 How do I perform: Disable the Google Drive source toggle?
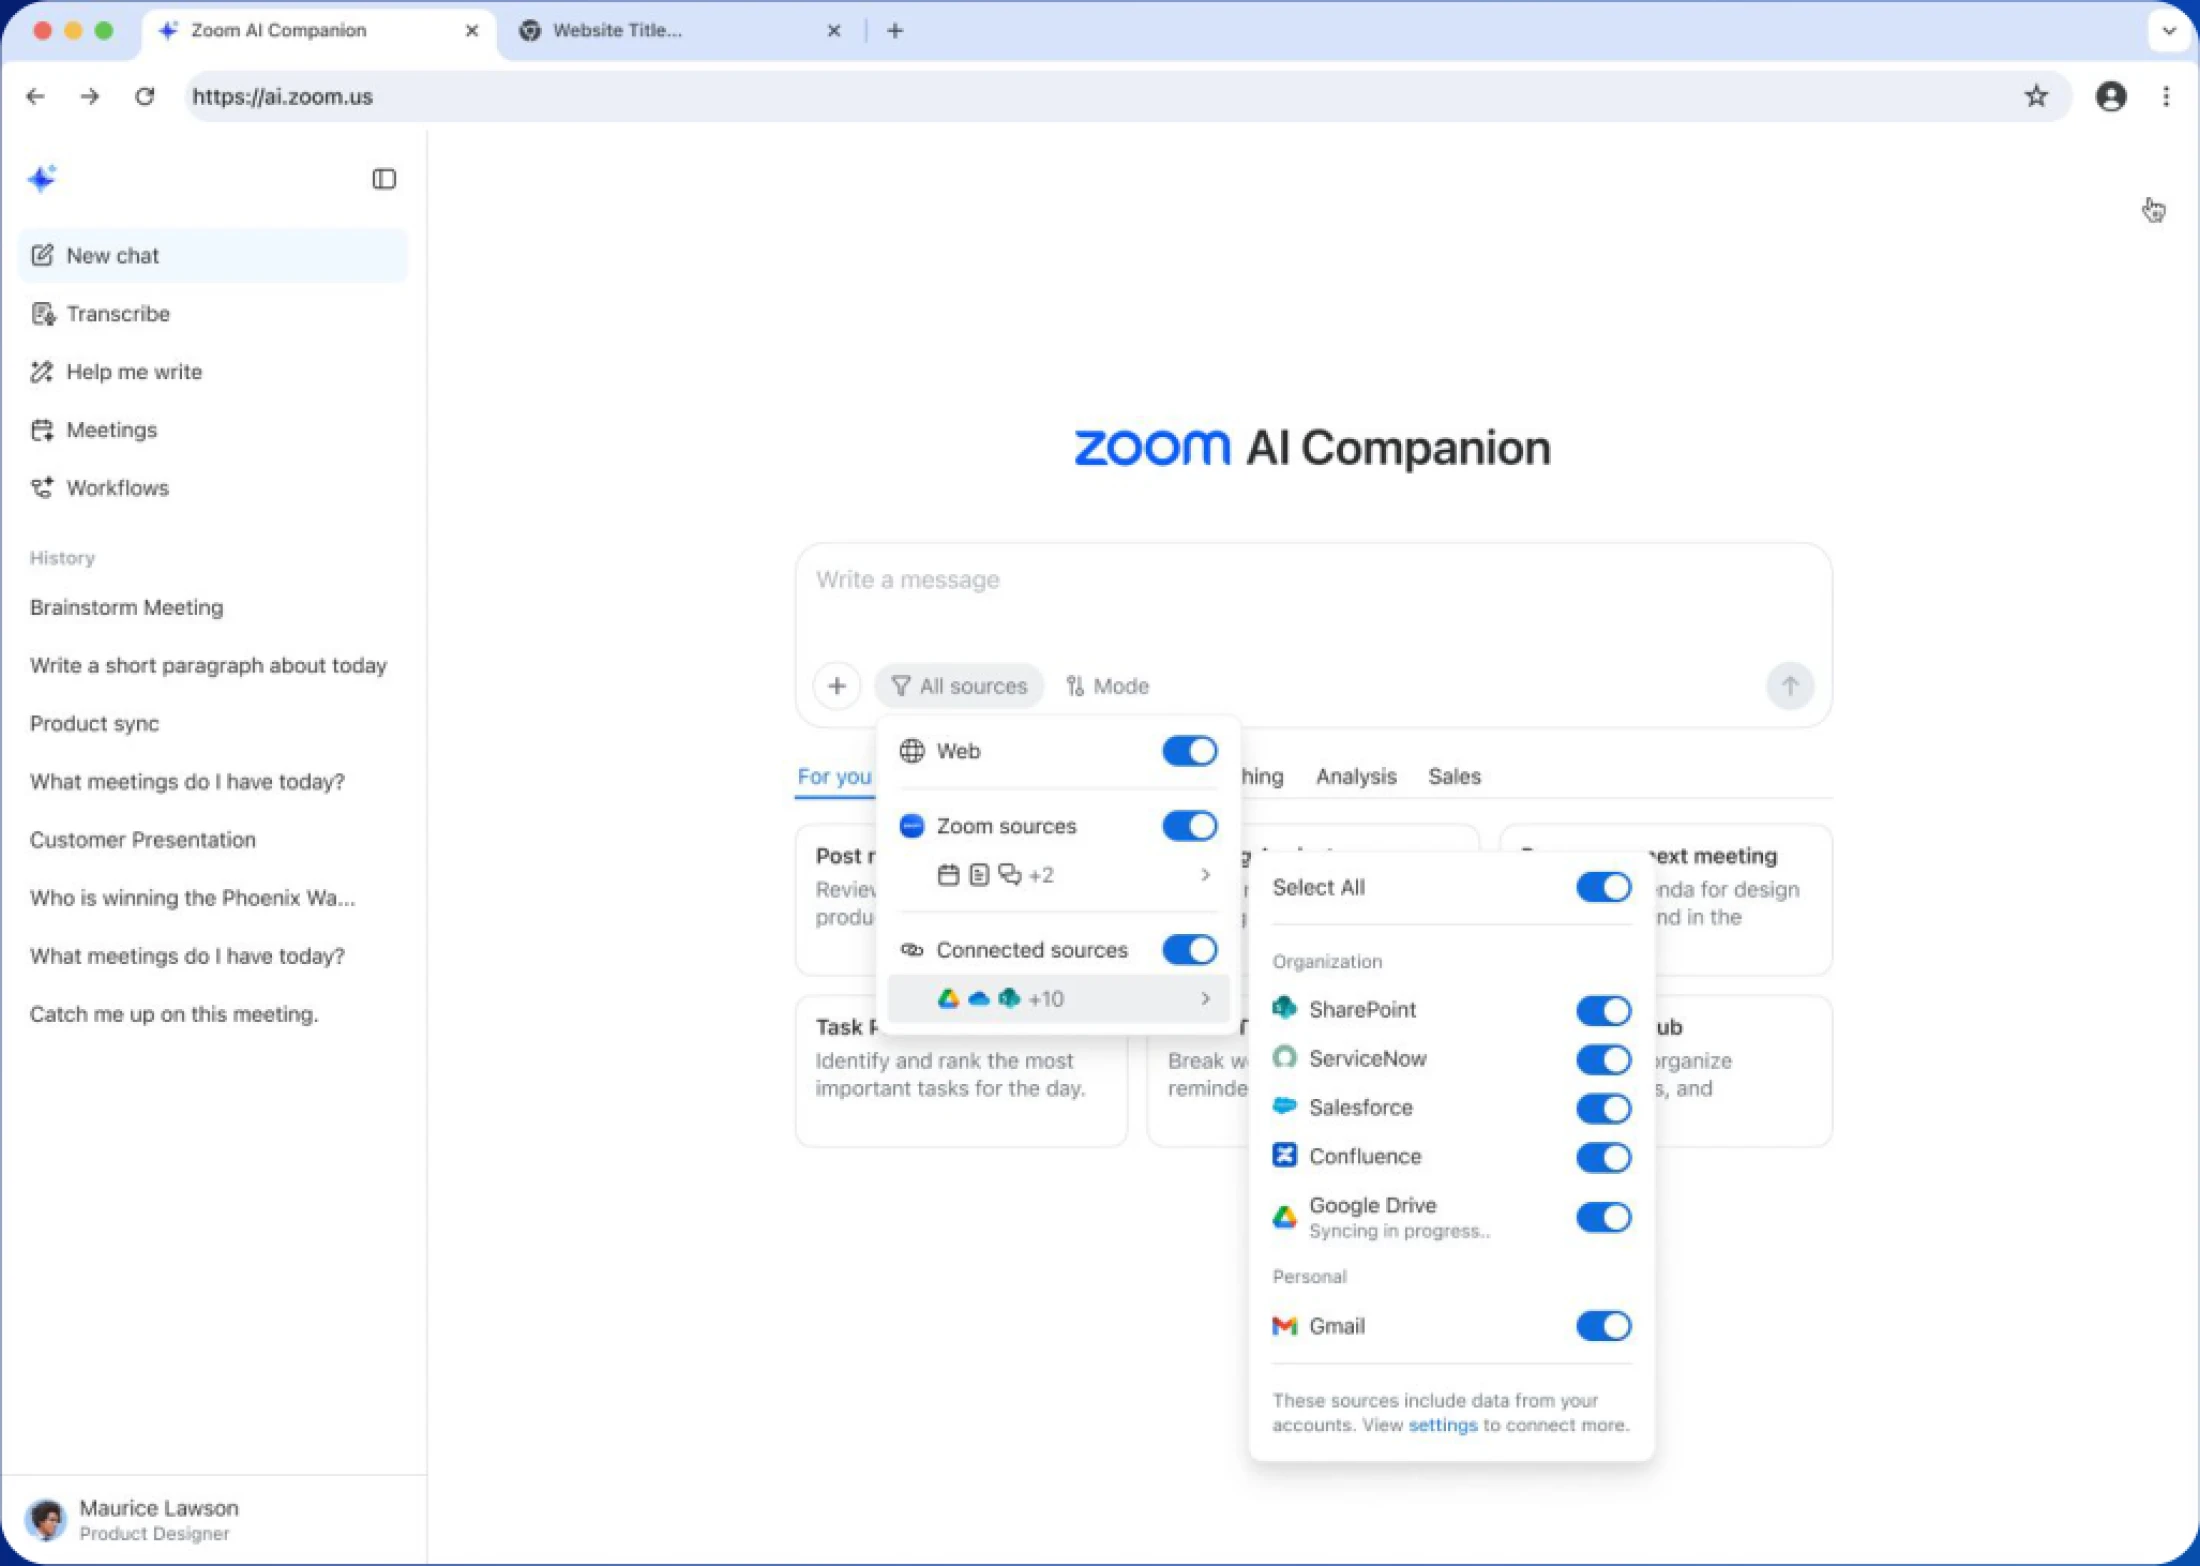pos(1603,1217)
